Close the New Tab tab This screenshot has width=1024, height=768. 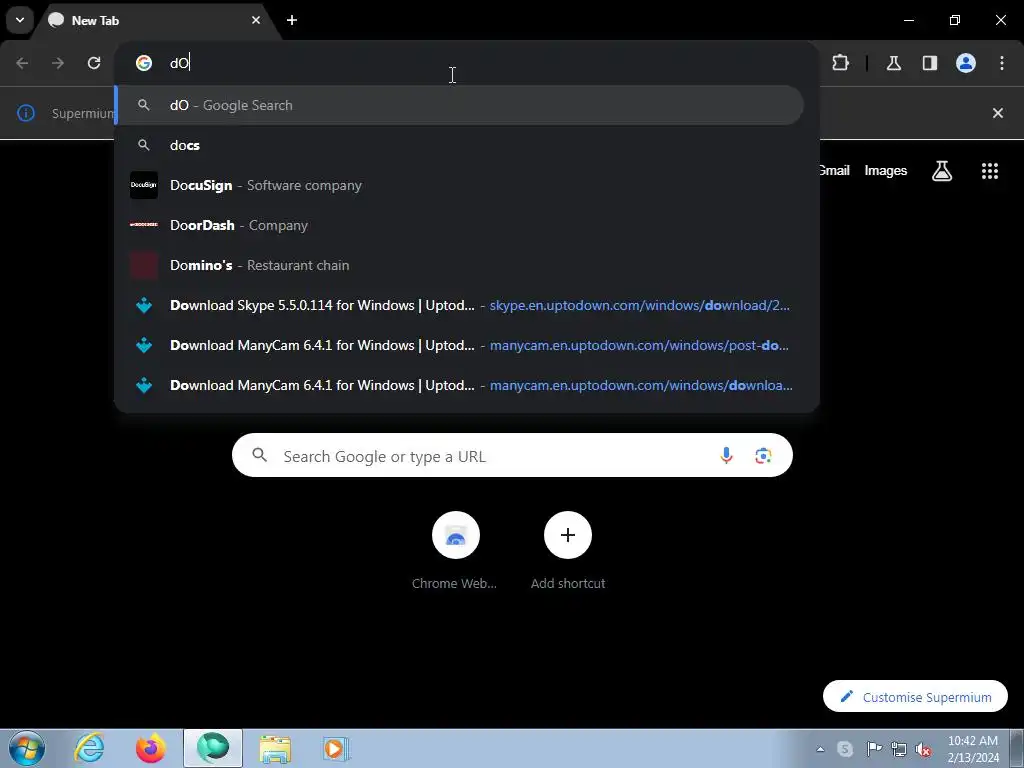pyautogui.click(x=256, y=20)
